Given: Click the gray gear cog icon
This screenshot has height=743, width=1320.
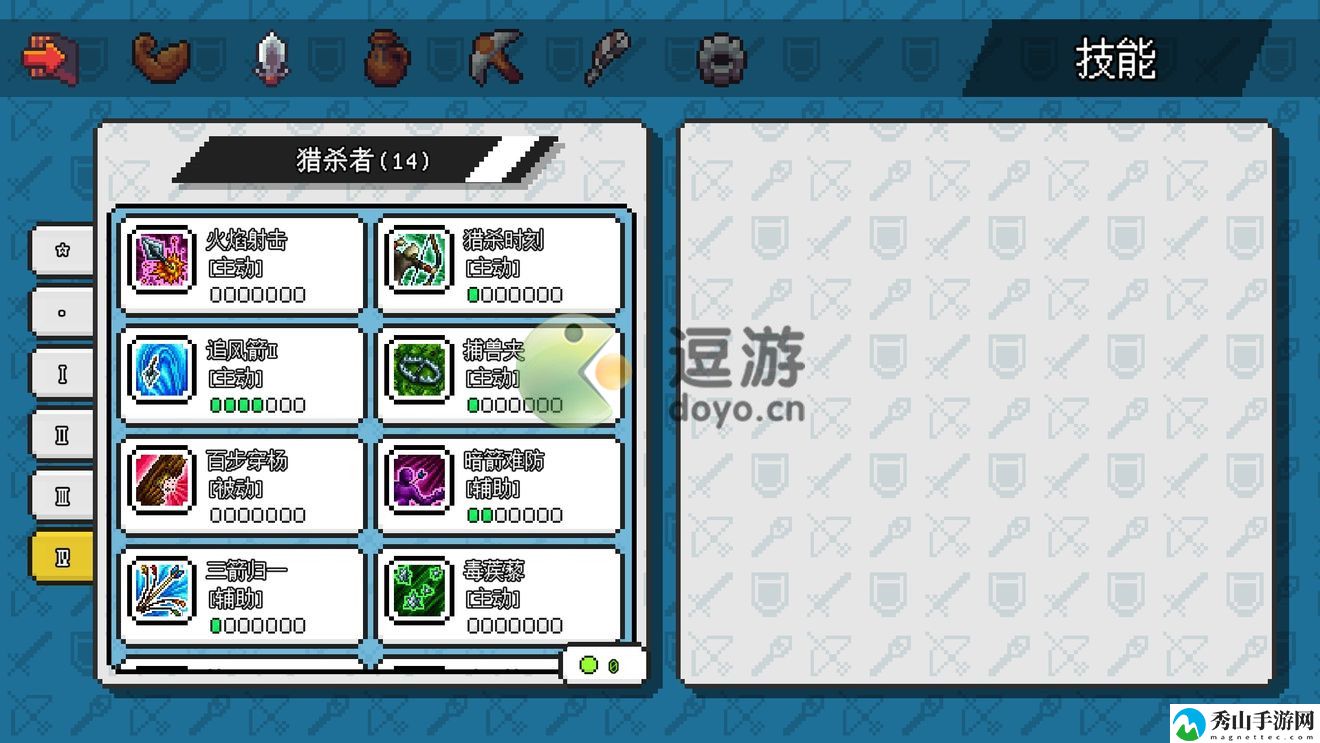Looking at the screenshot, I should (721, 60).
